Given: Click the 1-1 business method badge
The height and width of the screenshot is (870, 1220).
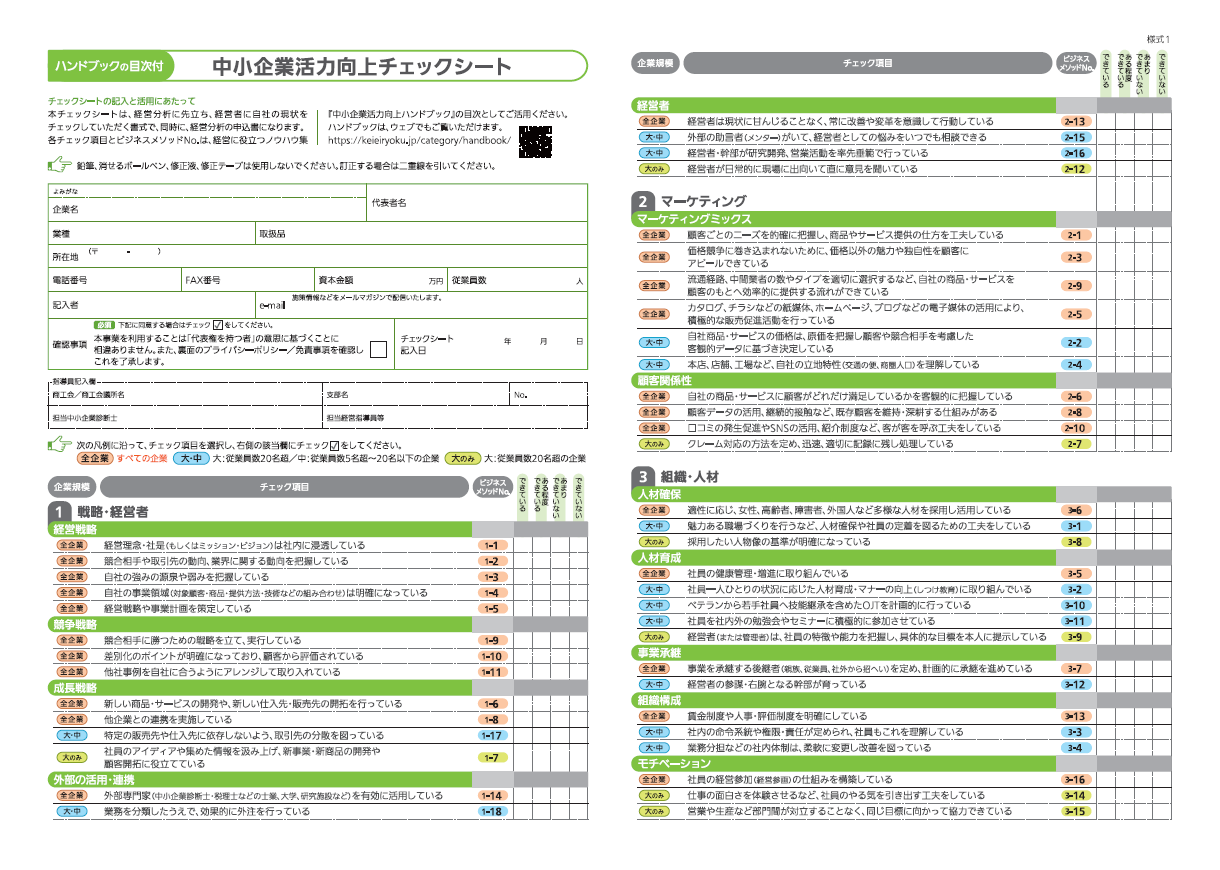Looking at the screenshot, I should coord(491,546).
